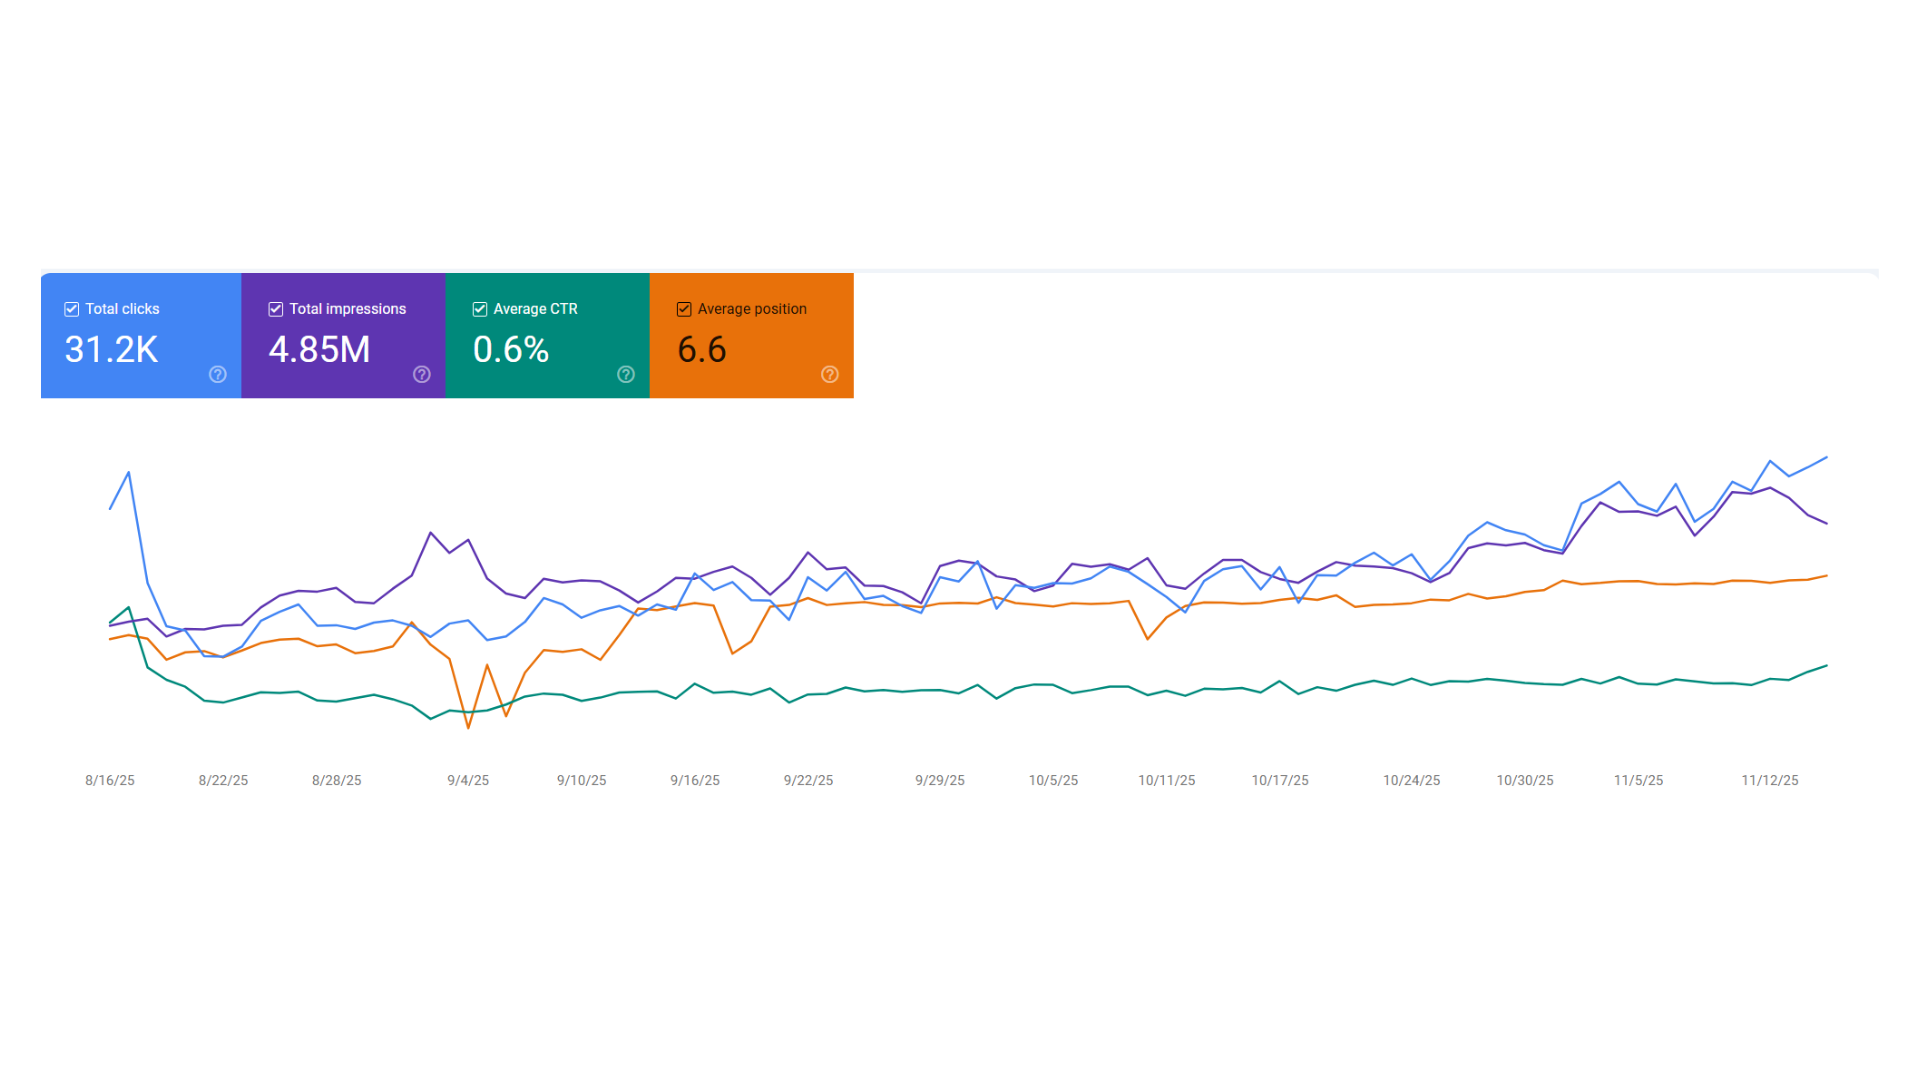1920x1070 pixels.
Task: Click the 31.2K clicks value
Action: click(110, 350)
